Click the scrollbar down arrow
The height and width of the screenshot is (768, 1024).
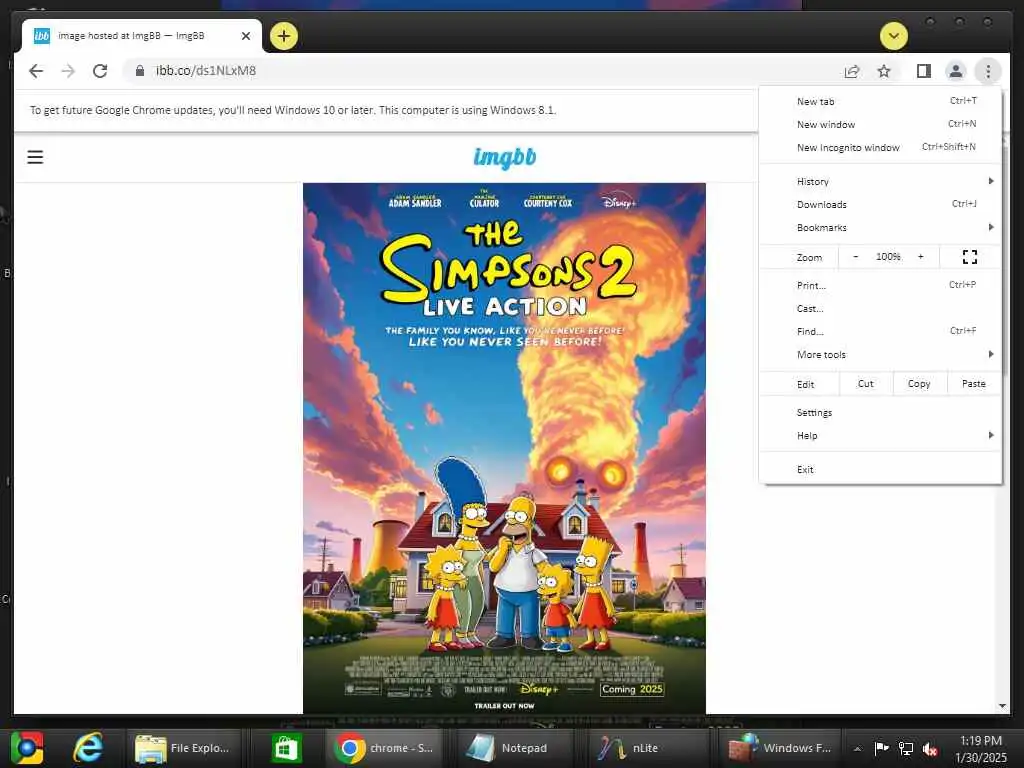point(1002,706)
